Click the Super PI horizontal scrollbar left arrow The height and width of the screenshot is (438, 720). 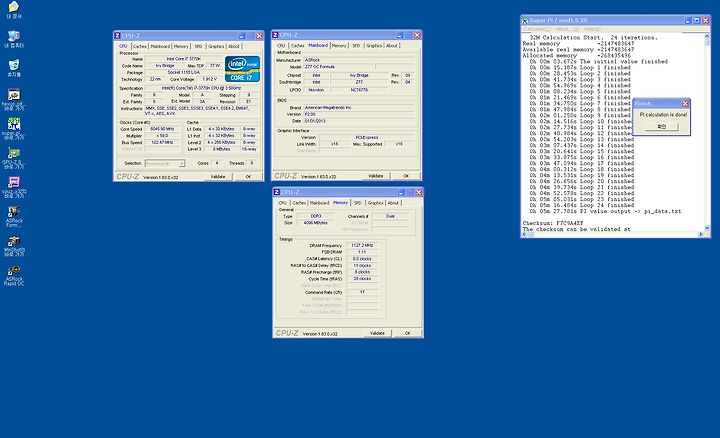[x=525, y=234]
